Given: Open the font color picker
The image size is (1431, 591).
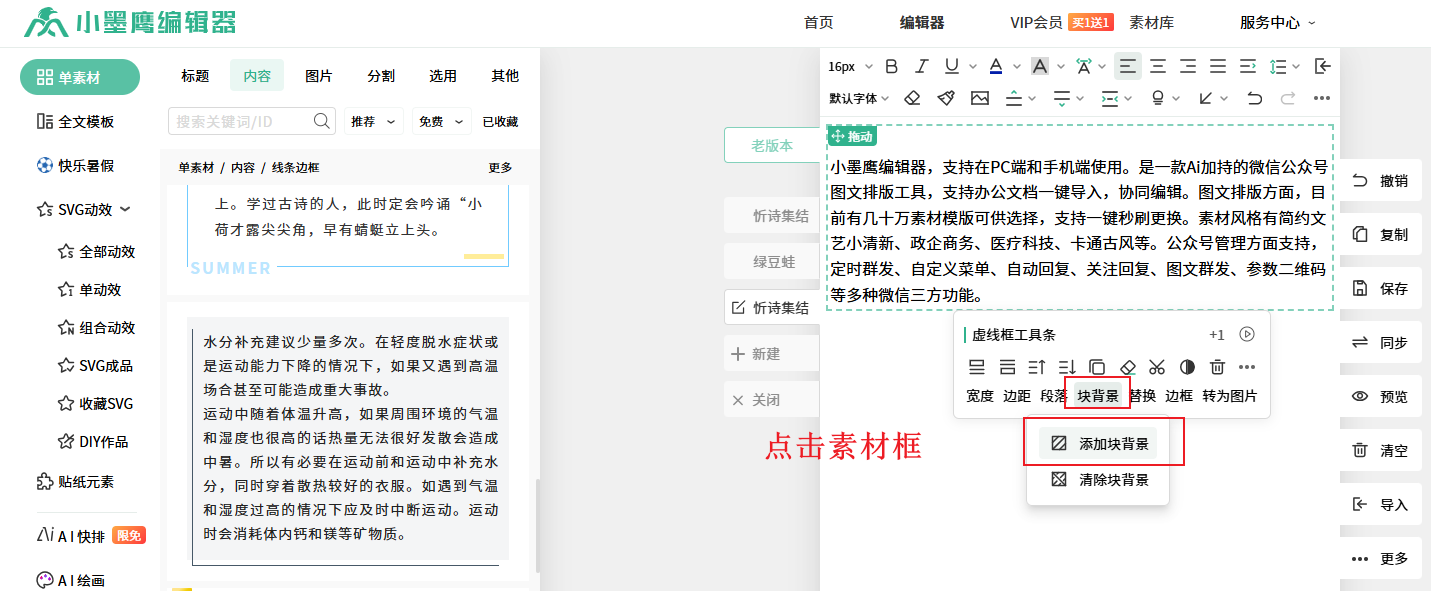Looking at the screenshot, I should point(996,66).
